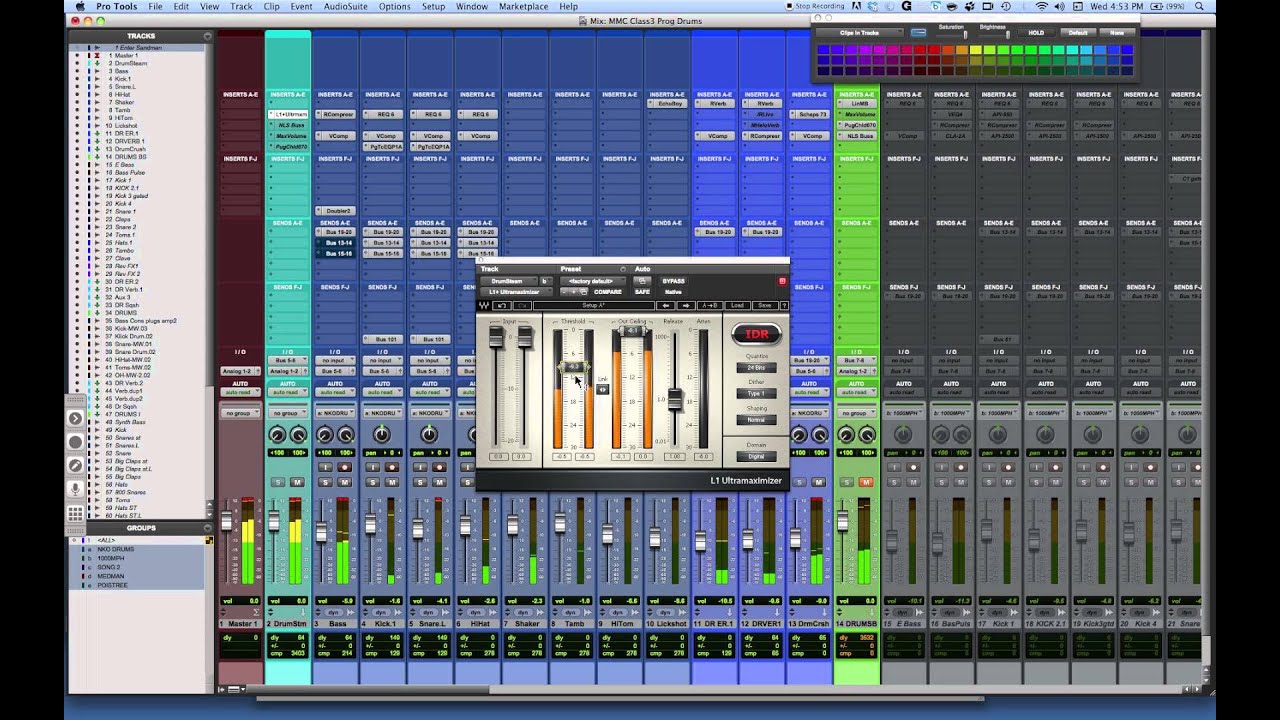Click the Wi-Fi icon in the menu bar
Viewport: 1280px width, 720px height.
[1042, 6]
